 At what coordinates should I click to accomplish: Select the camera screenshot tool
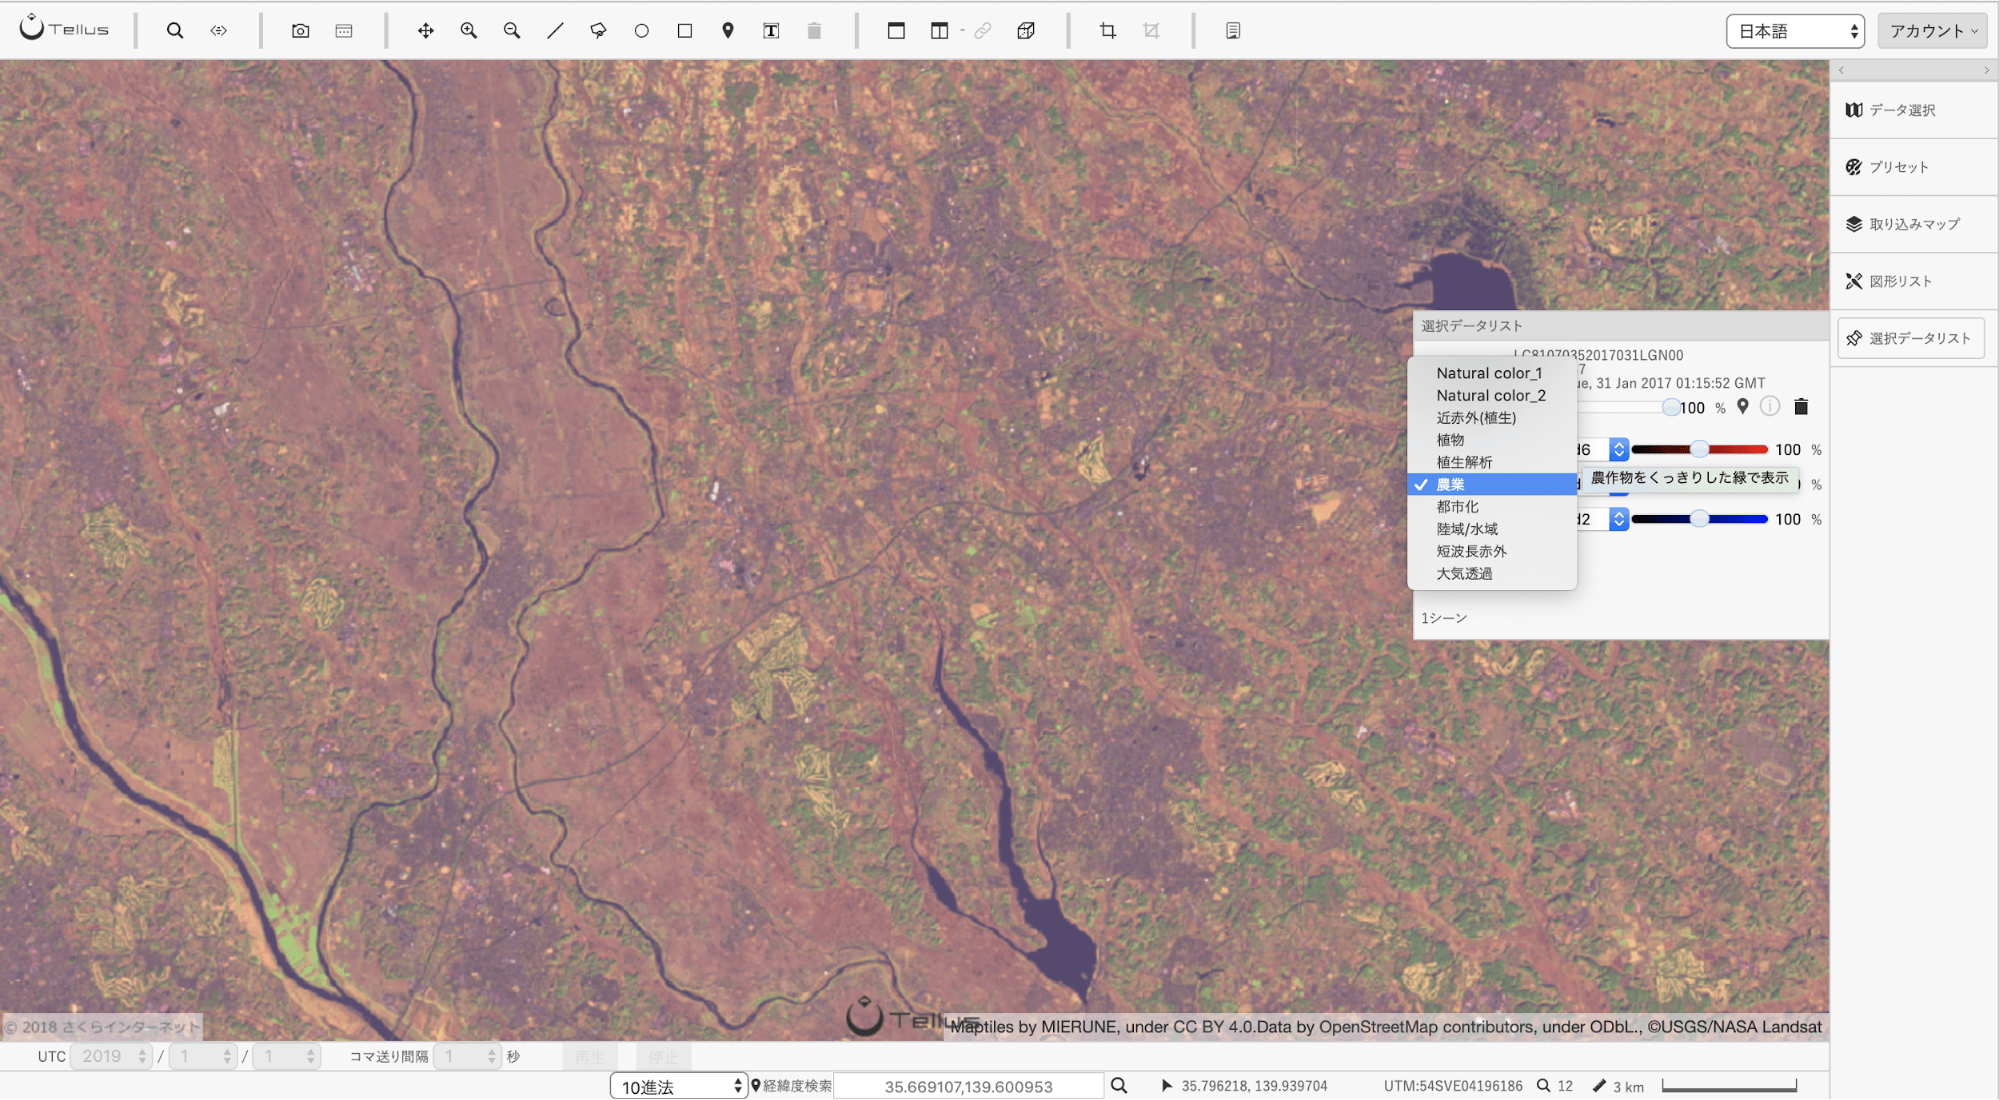pyautogui.click(x=300, y=31)
